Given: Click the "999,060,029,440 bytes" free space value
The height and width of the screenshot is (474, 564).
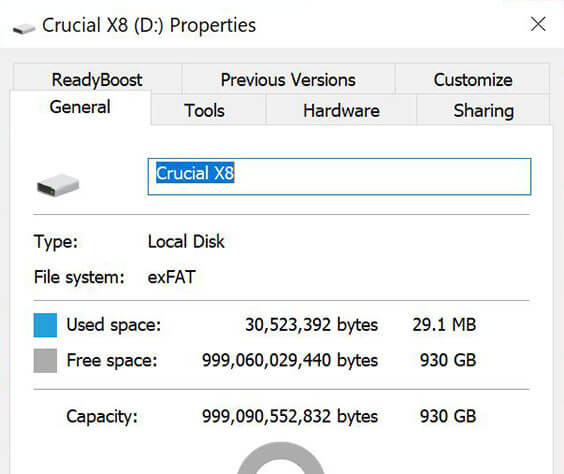Looking at the screenshot, I should [x=290, y=360].
